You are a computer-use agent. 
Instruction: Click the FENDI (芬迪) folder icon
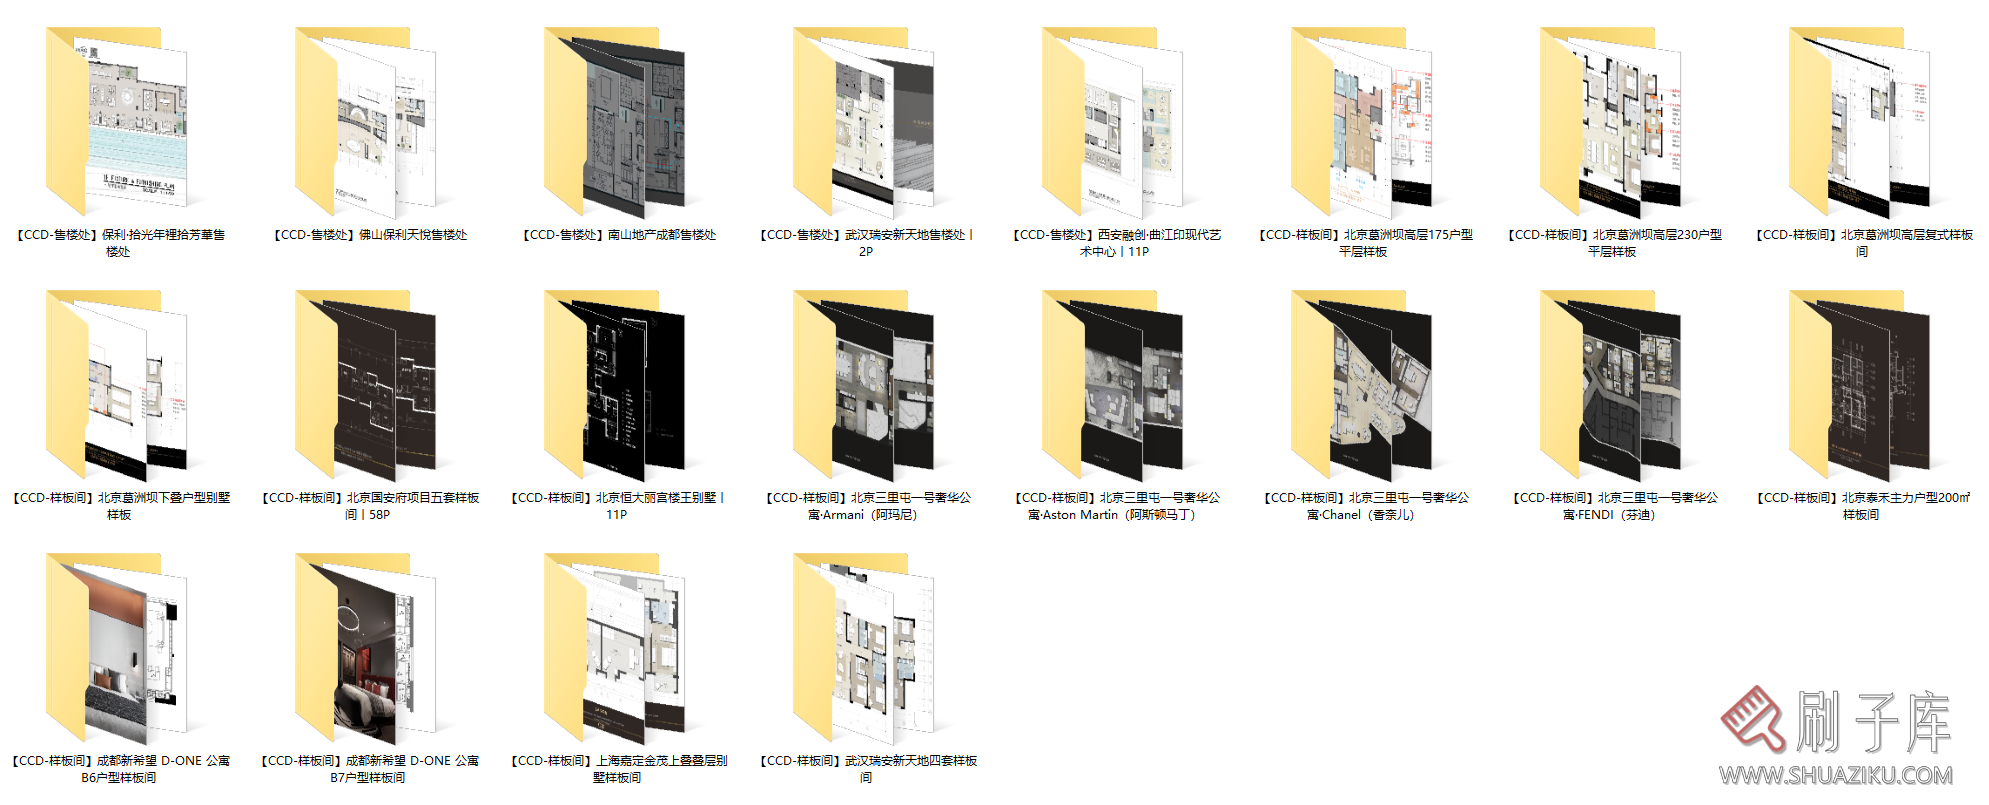point(1611,385)
